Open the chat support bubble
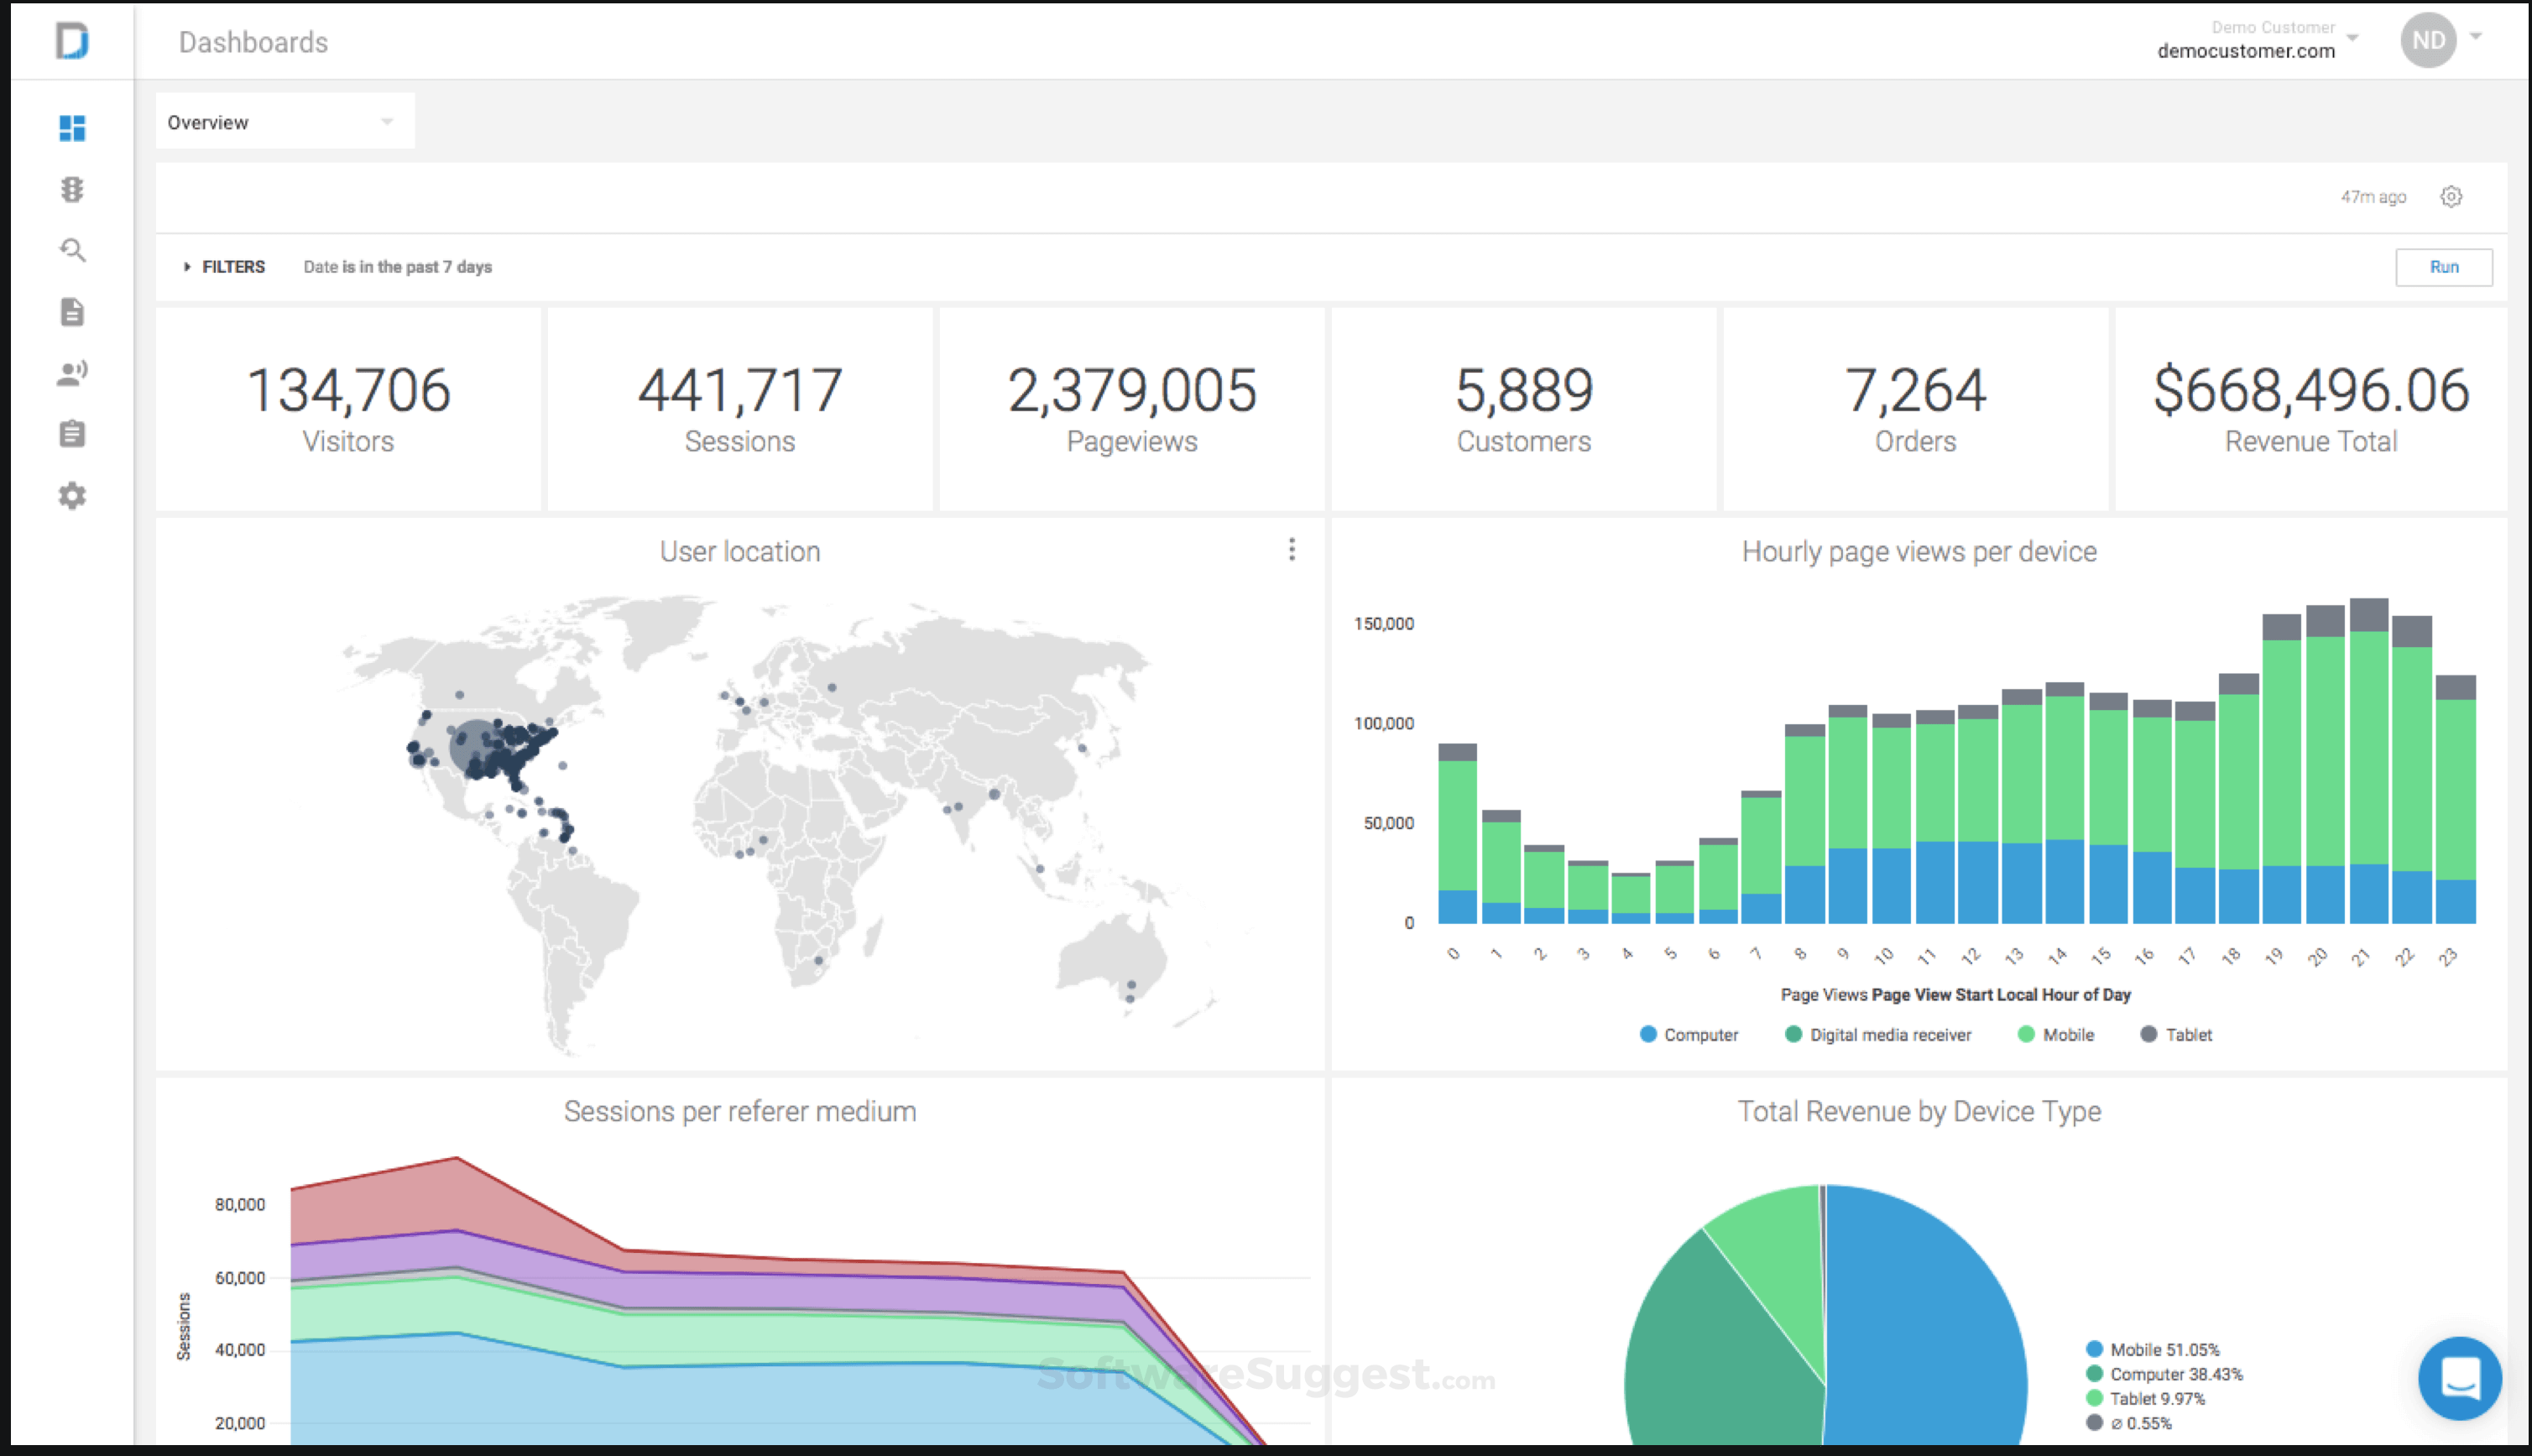The width and height of the screenshot is (2532, 1456). (x=2460, y=1377)
